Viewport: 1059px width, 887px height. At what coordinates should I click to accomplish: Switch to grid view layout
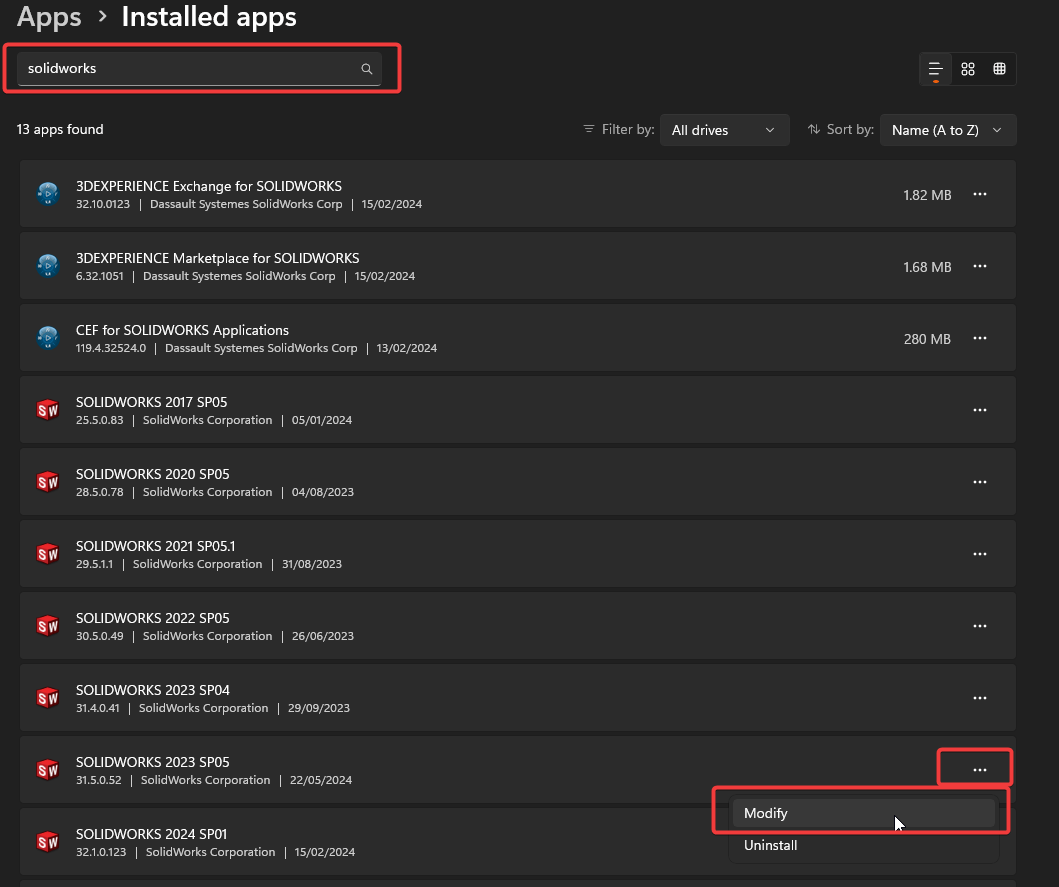point(999,68)
